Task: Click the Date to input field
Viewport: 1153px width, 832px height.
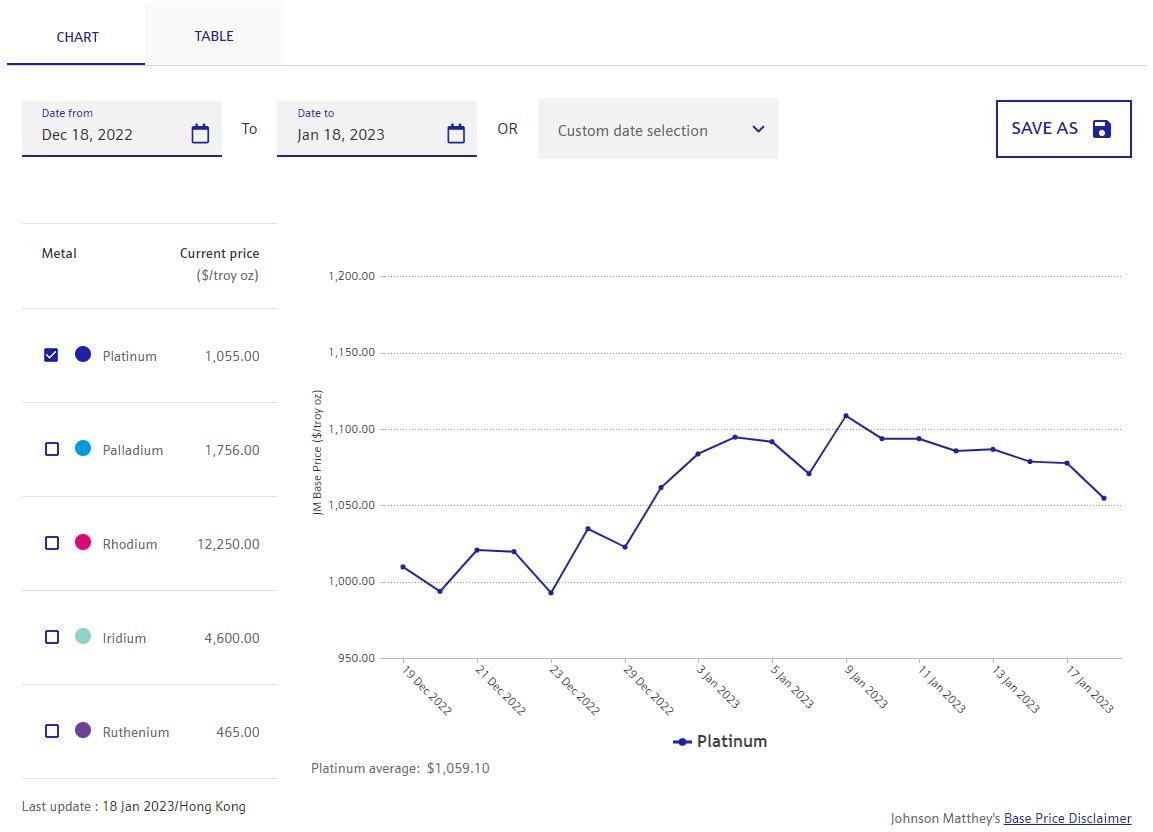Action: [x=365, y=134]
